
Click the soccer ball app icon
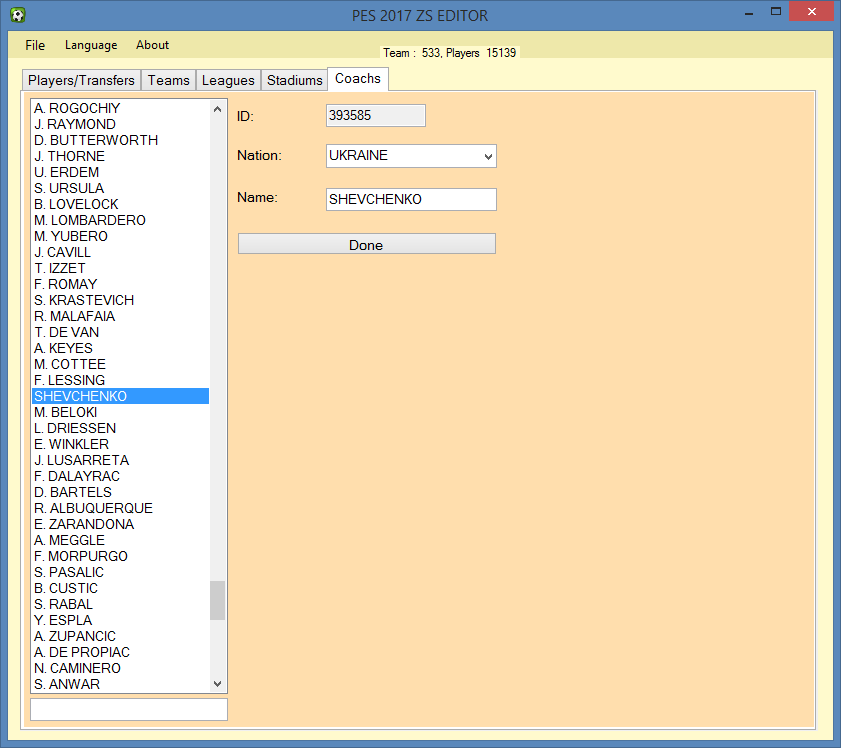tap(18, 14)
